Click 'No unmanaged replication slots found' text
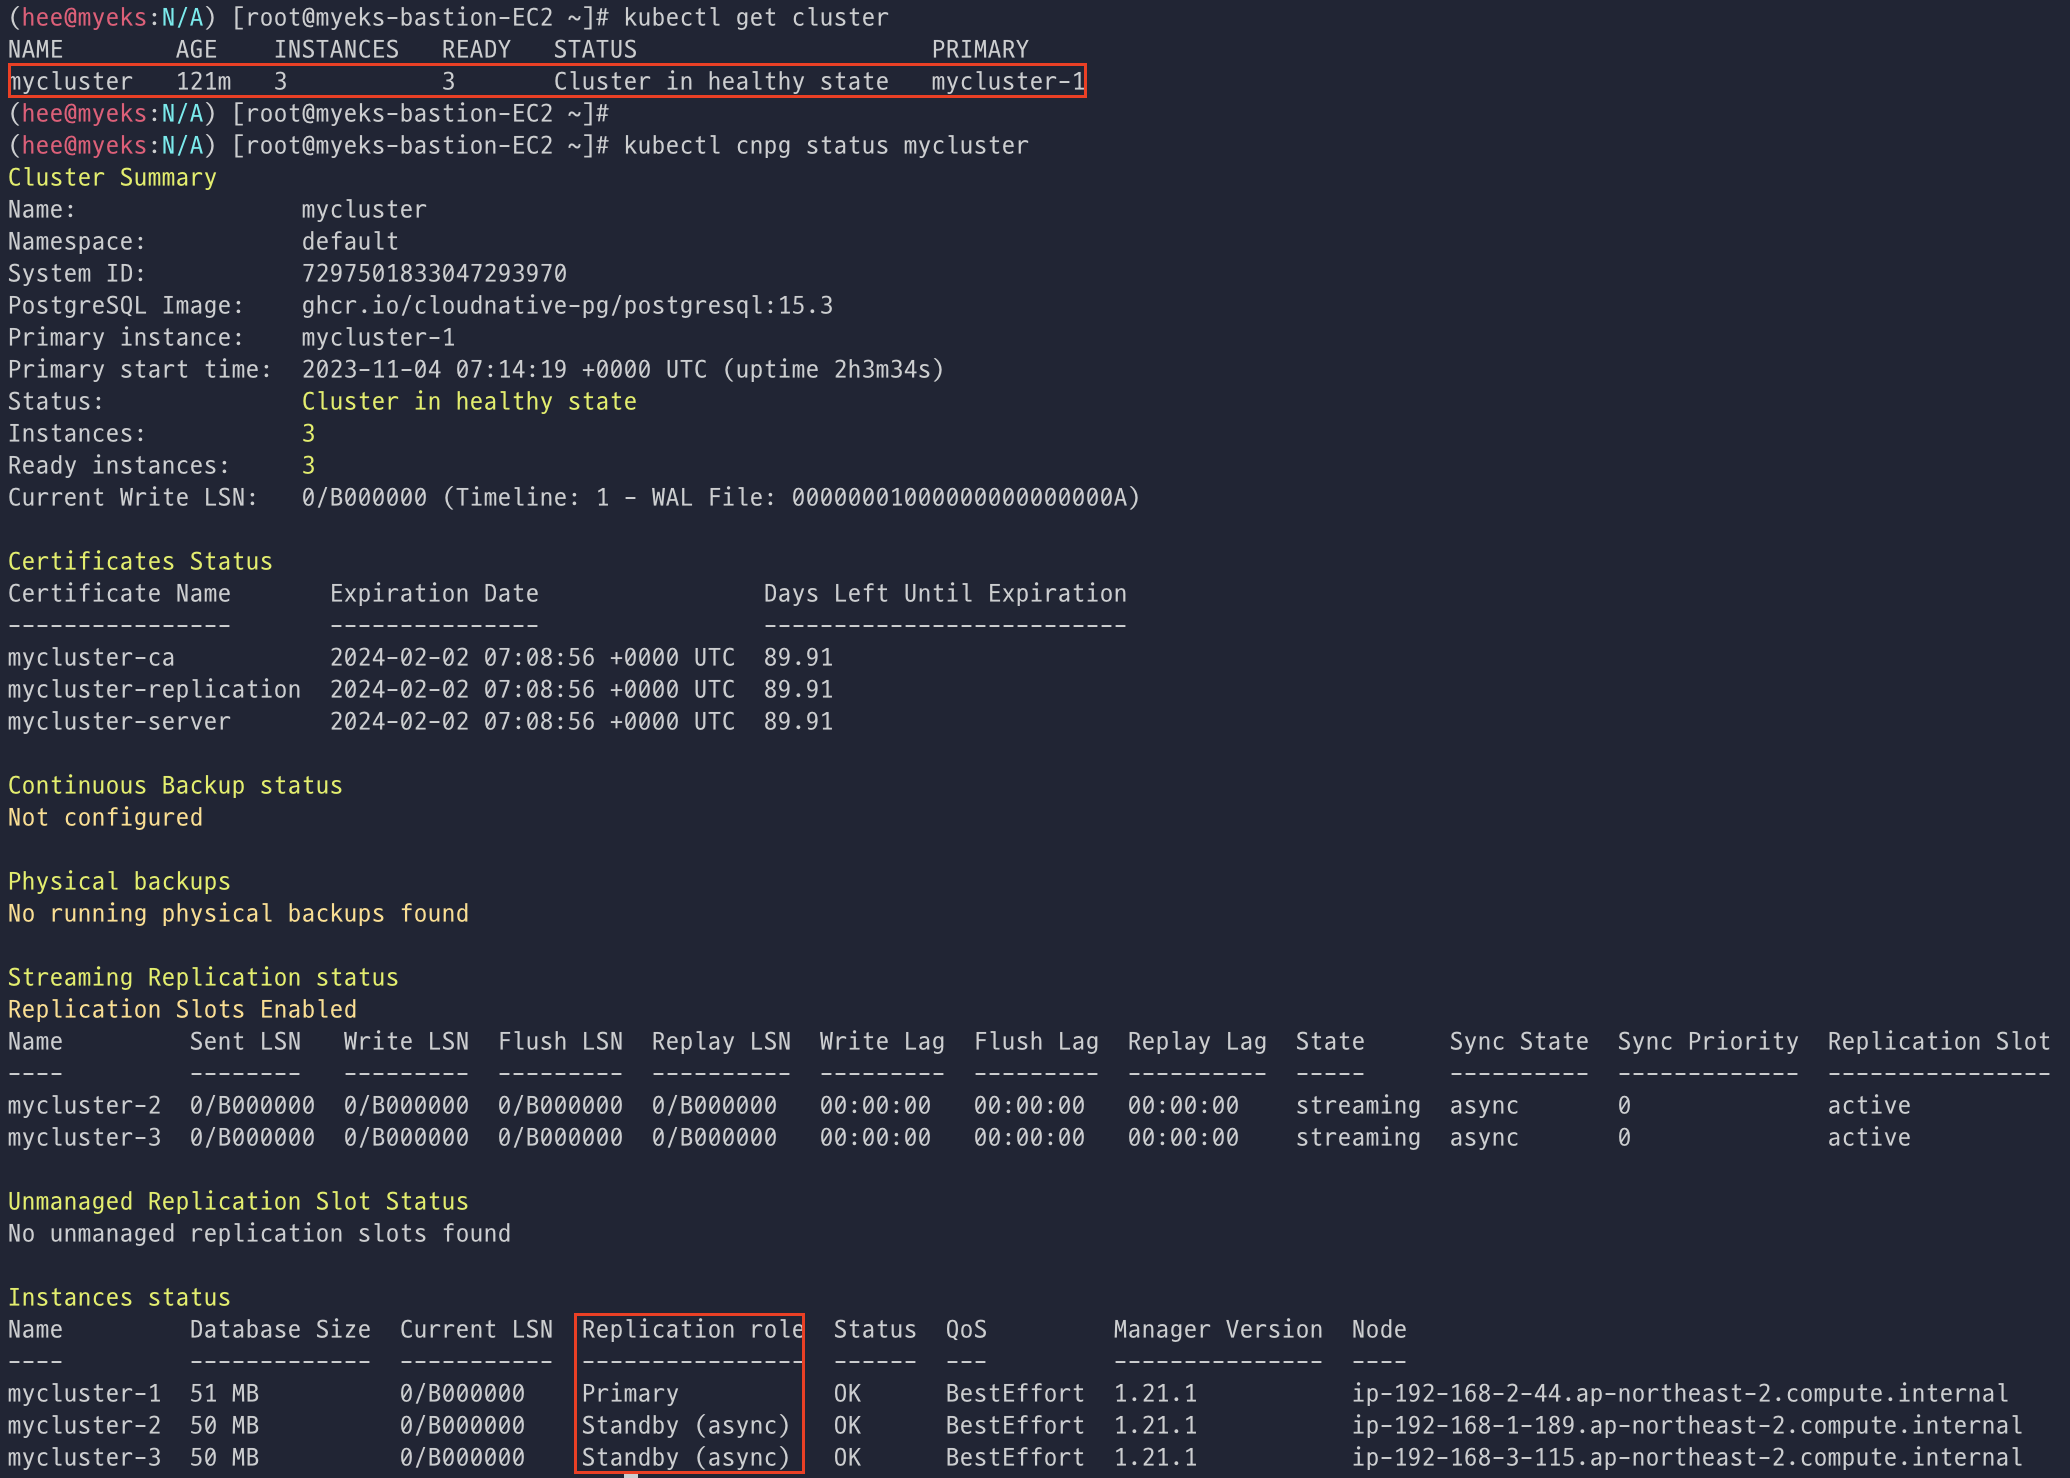 (x=259, y=1234)
